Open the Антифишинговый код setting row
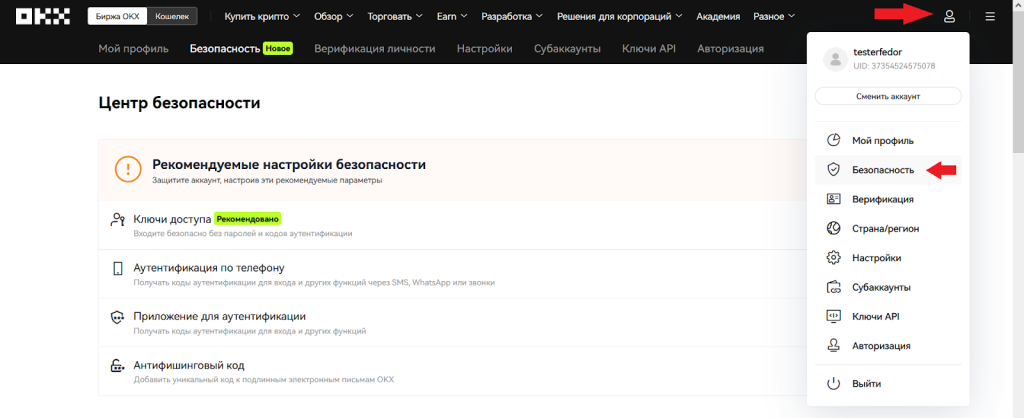 click(x=189, y=365)
